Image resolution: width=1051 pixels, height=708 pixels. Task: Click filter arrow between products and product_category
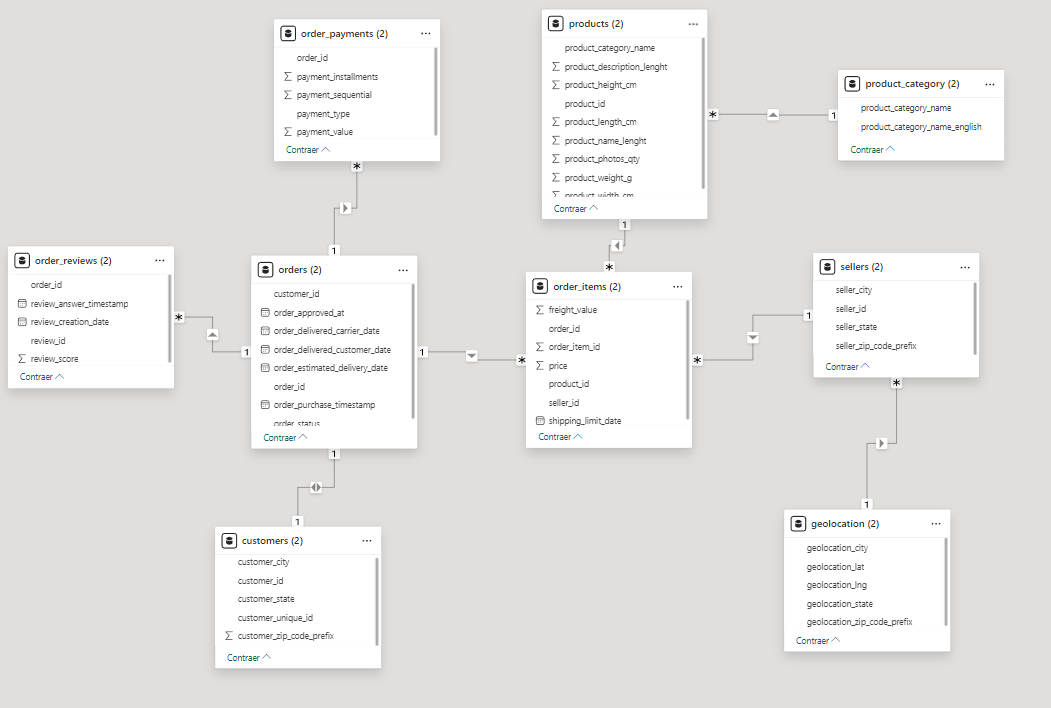pyautogui.click(x=773, y=115)
